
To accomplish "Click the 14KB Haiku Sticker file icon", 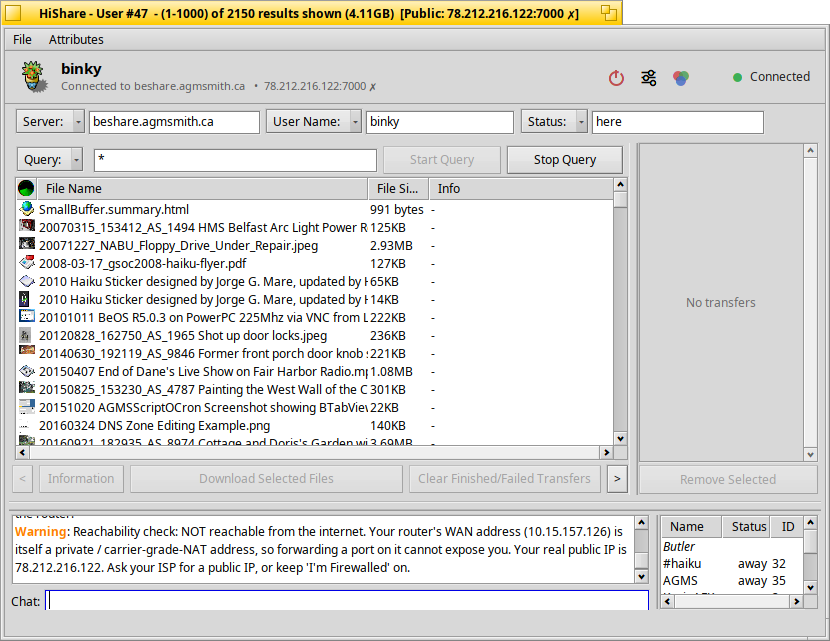I will [x=24, y=299].
